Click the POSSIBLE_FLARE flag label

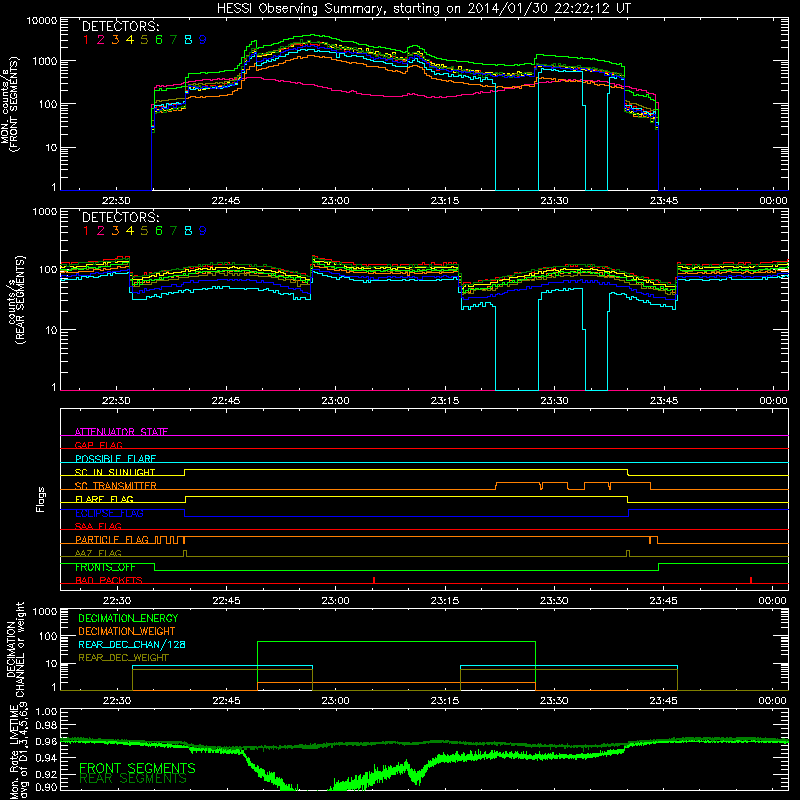pyautogui.click(x=115, y=459)
